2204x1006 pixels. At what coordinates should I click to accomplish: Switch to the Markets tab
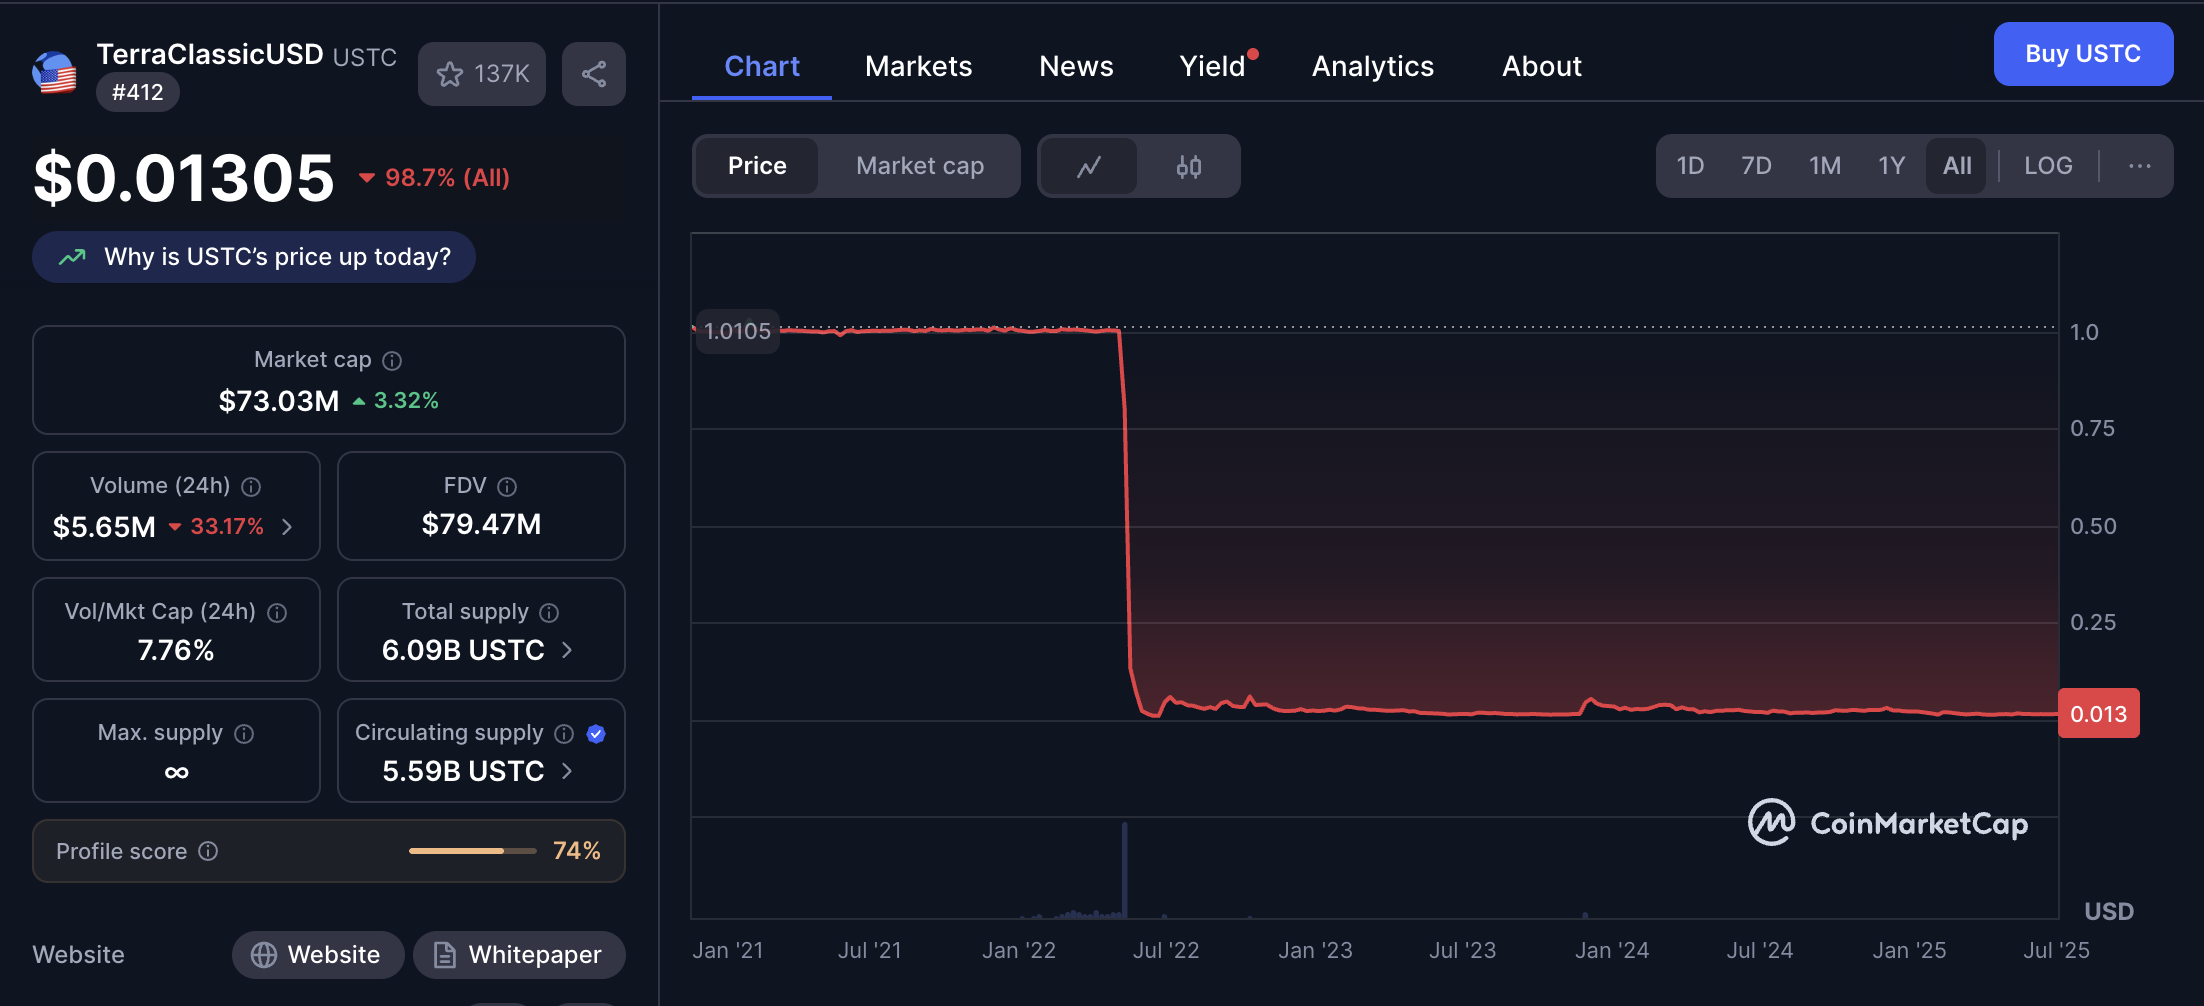pyautogui.click(x=918, y=66)
